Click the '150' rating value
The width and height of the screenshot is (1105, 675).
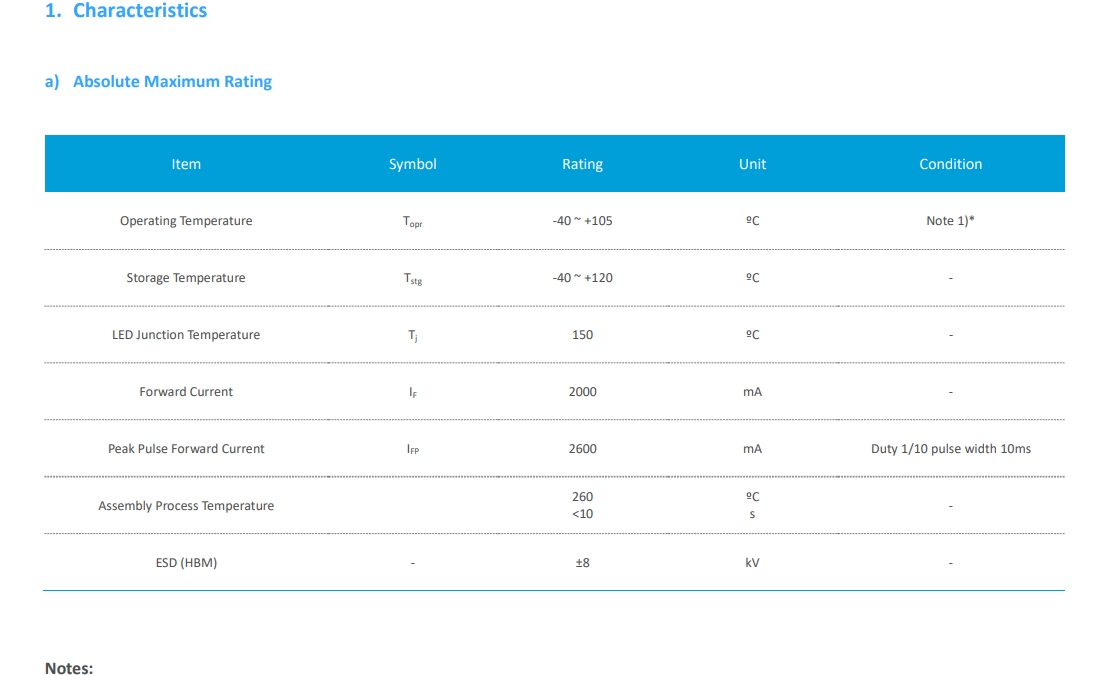582,335
